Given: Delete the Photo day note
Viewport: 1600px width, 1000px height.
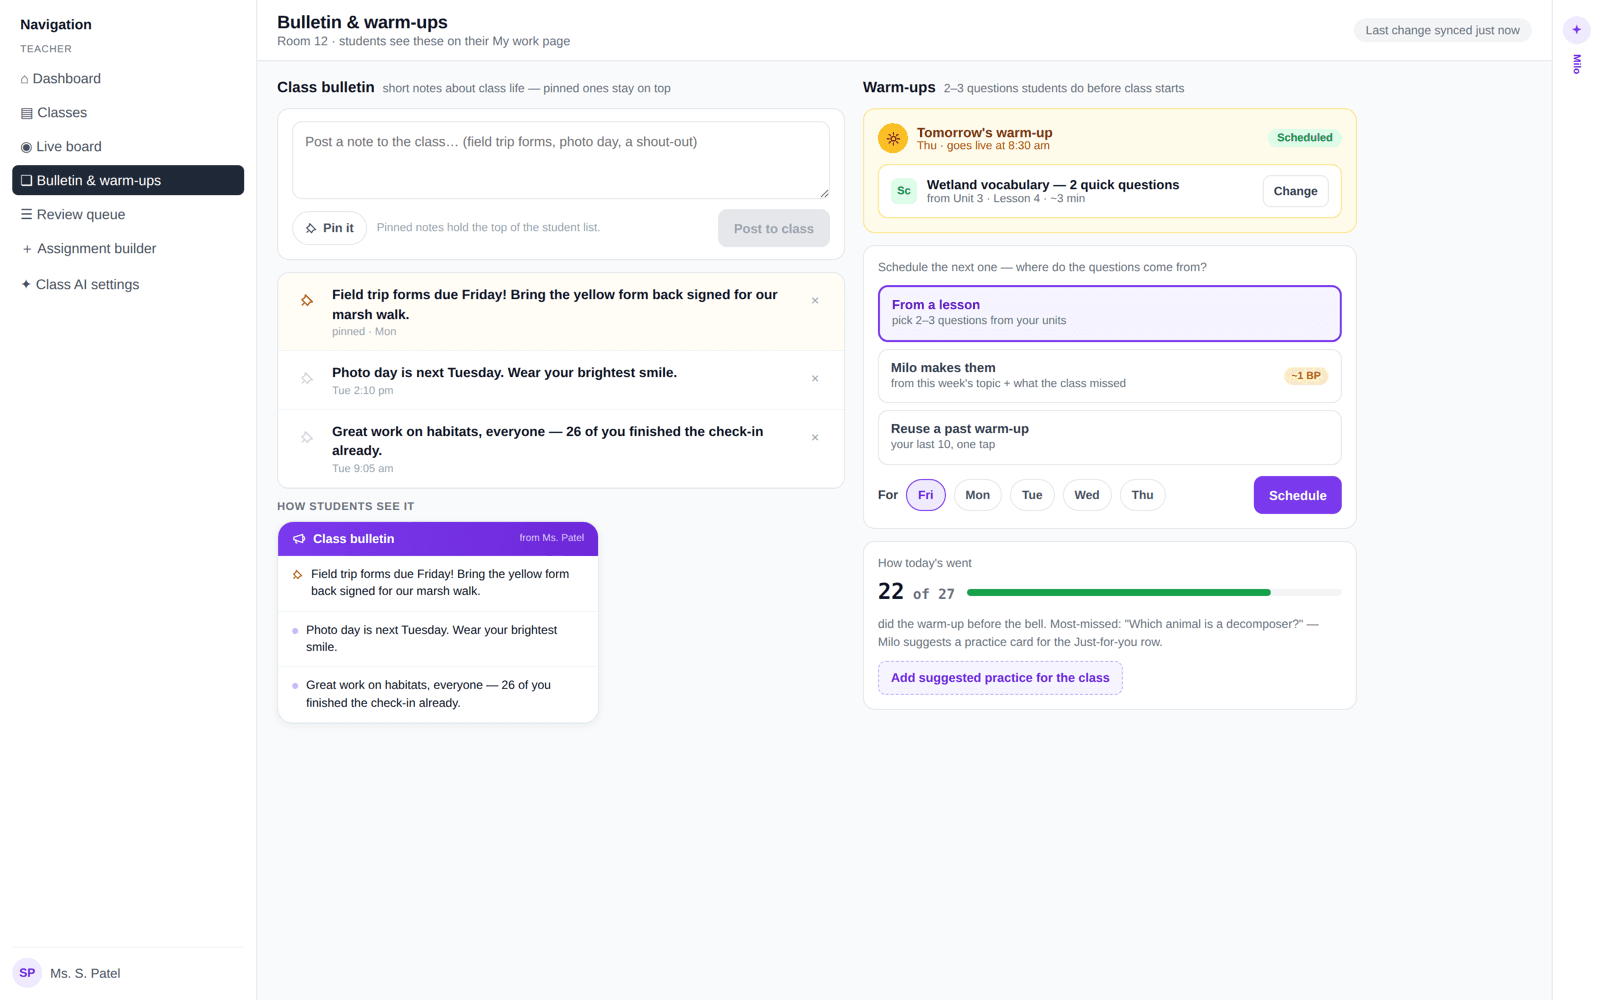Looking at the screenshot, I should pyautogui.click(x=815, y=378).
